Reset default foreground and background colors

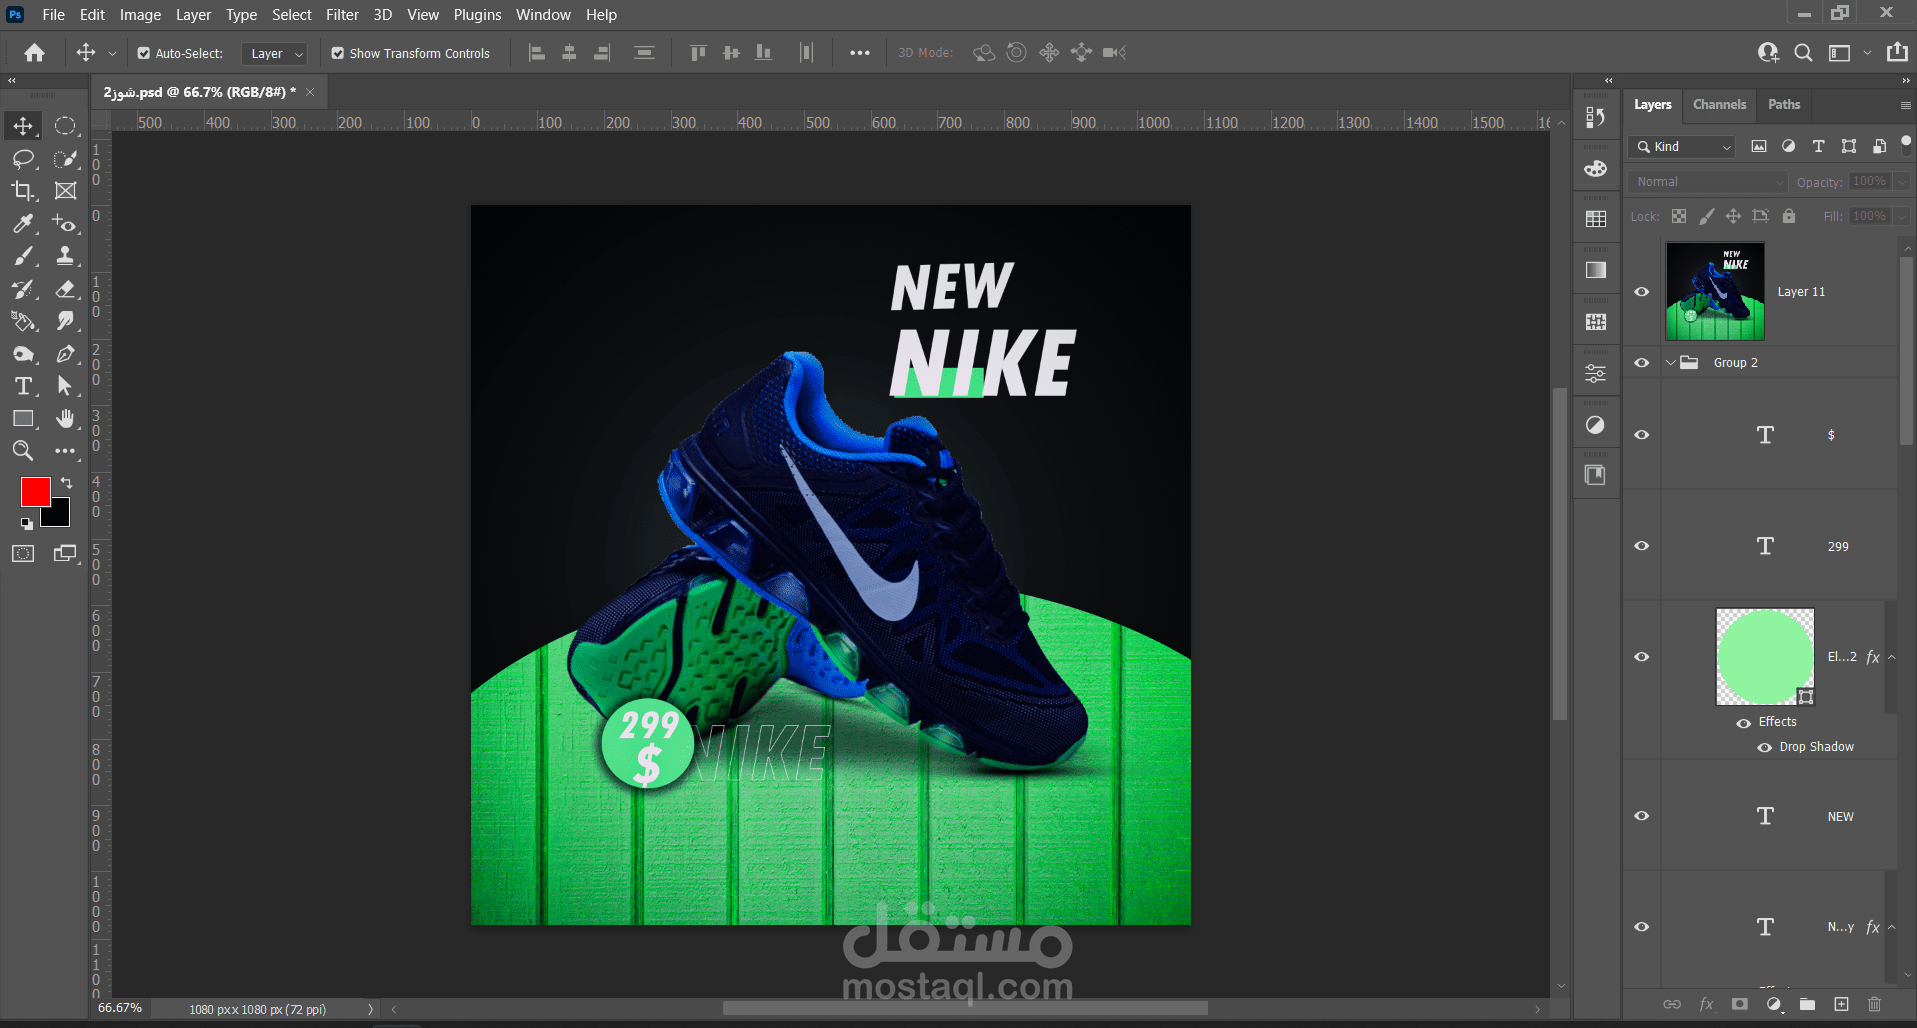point(26,523)
